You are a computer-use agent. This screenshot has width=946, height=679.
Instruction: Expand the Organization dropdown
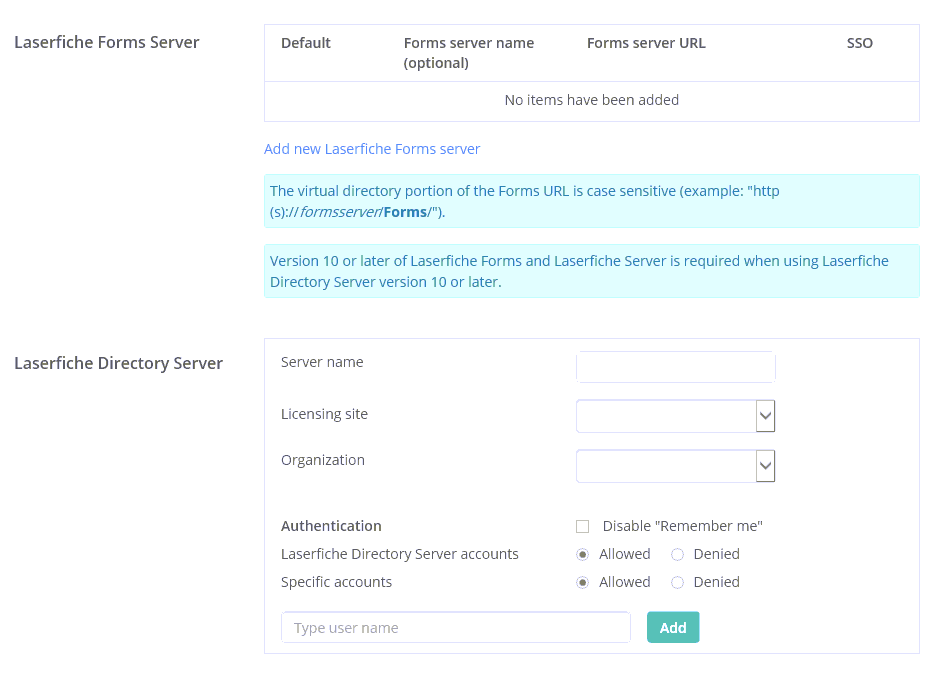(666, 465)
